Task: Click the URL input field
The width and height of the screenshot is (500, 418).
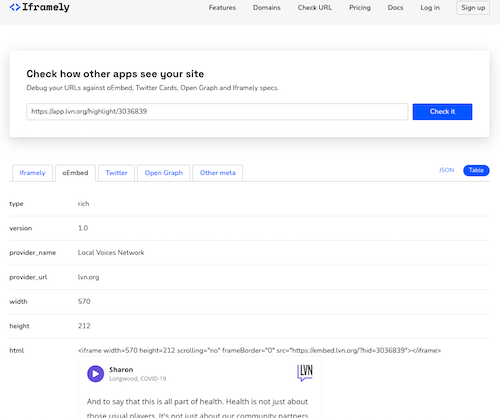Action: 217,112
